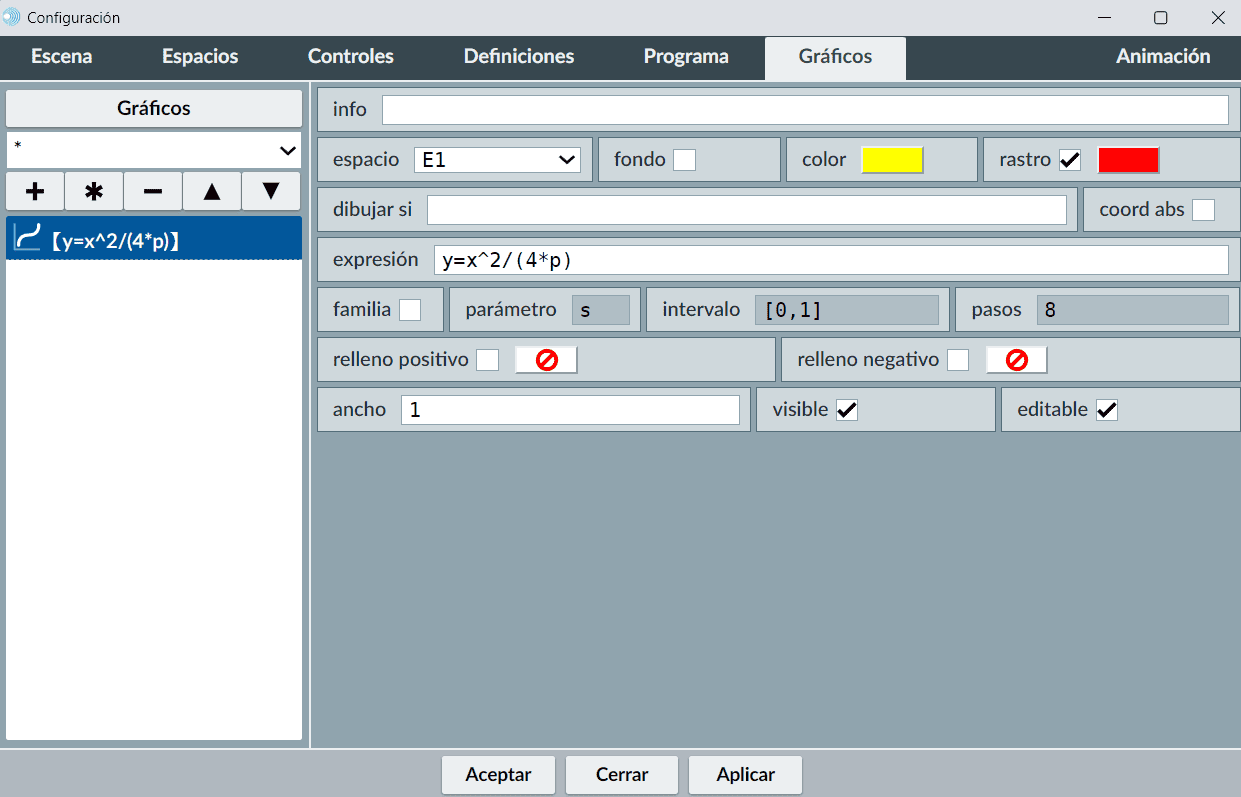
Task: Open the yellow color swatch
Action: tap(892, 160)
